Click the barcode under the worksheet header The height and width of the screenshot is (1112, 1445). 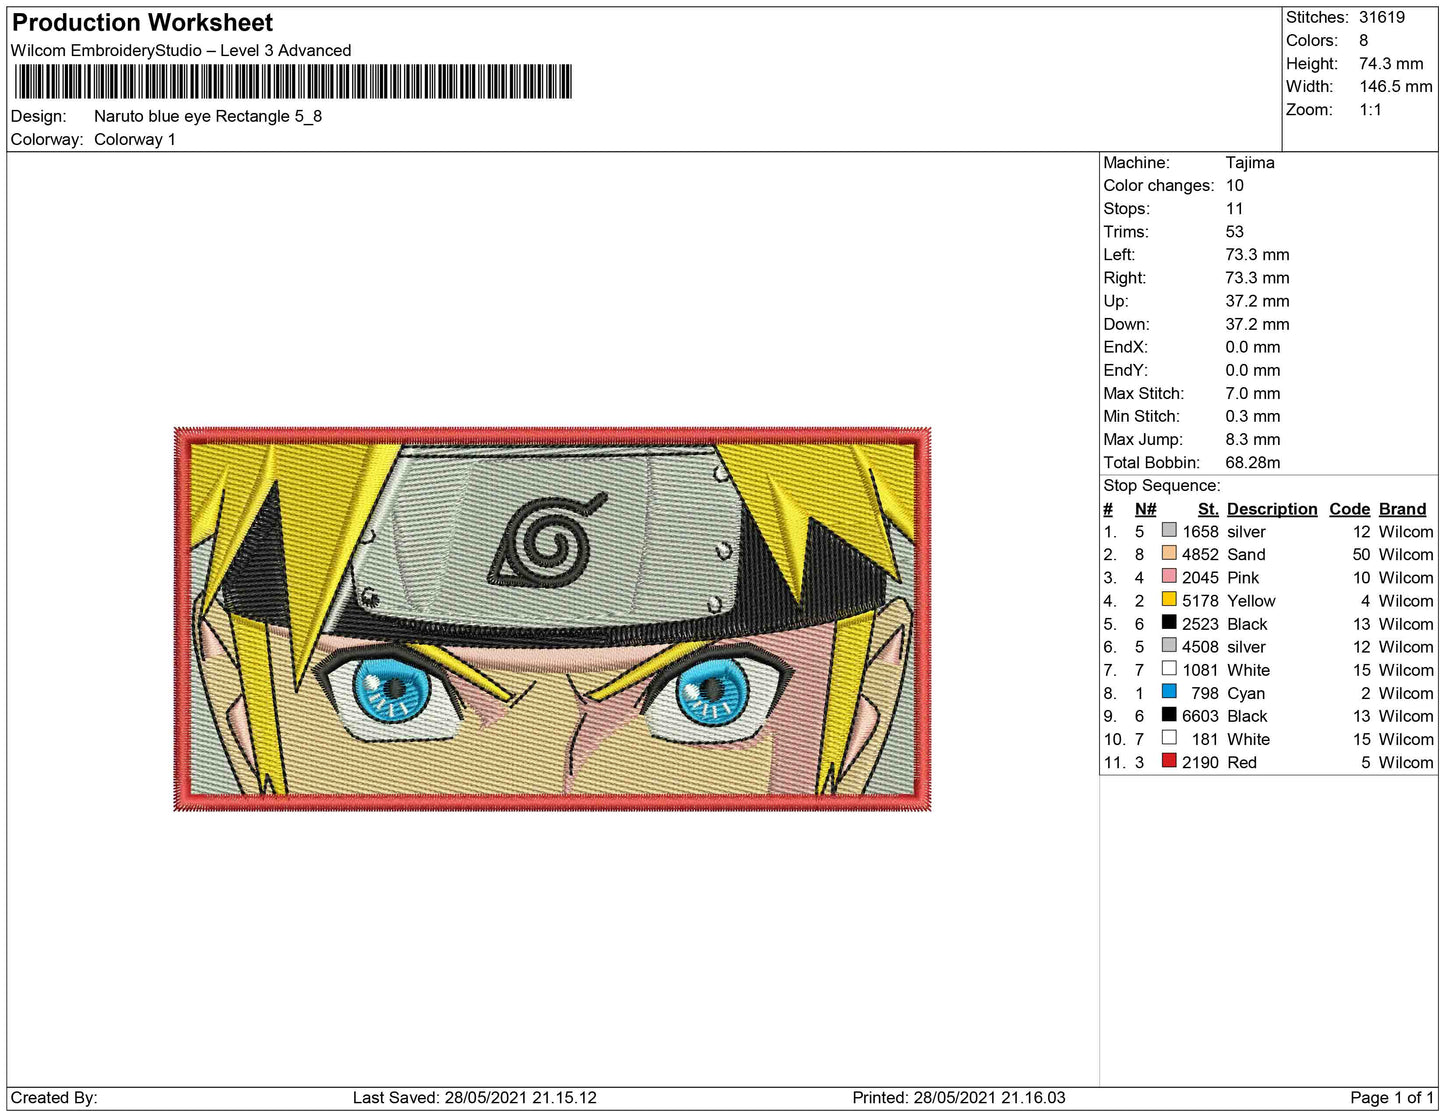tap(293, 82)
